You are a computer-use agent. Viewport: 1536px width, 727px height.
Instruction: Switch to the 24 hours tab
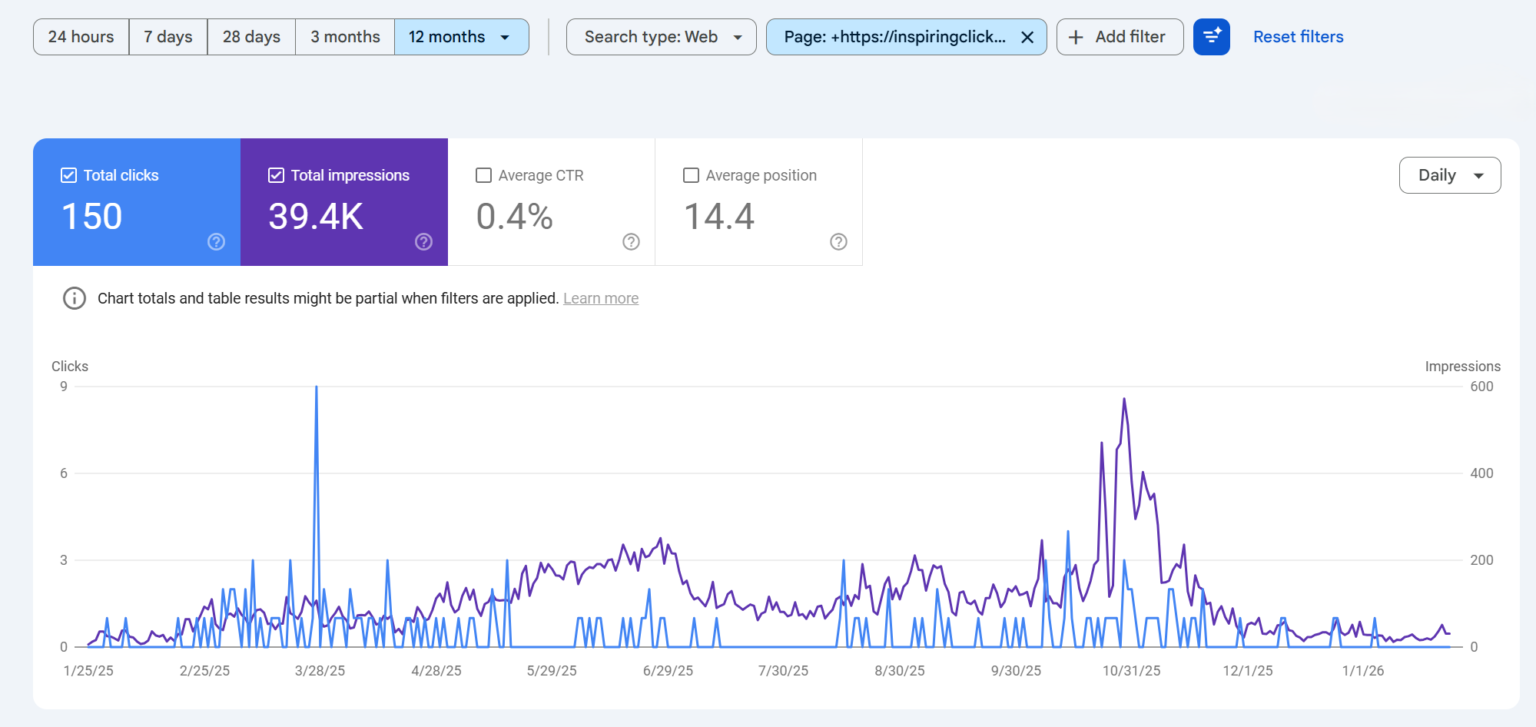pos(80,36)
